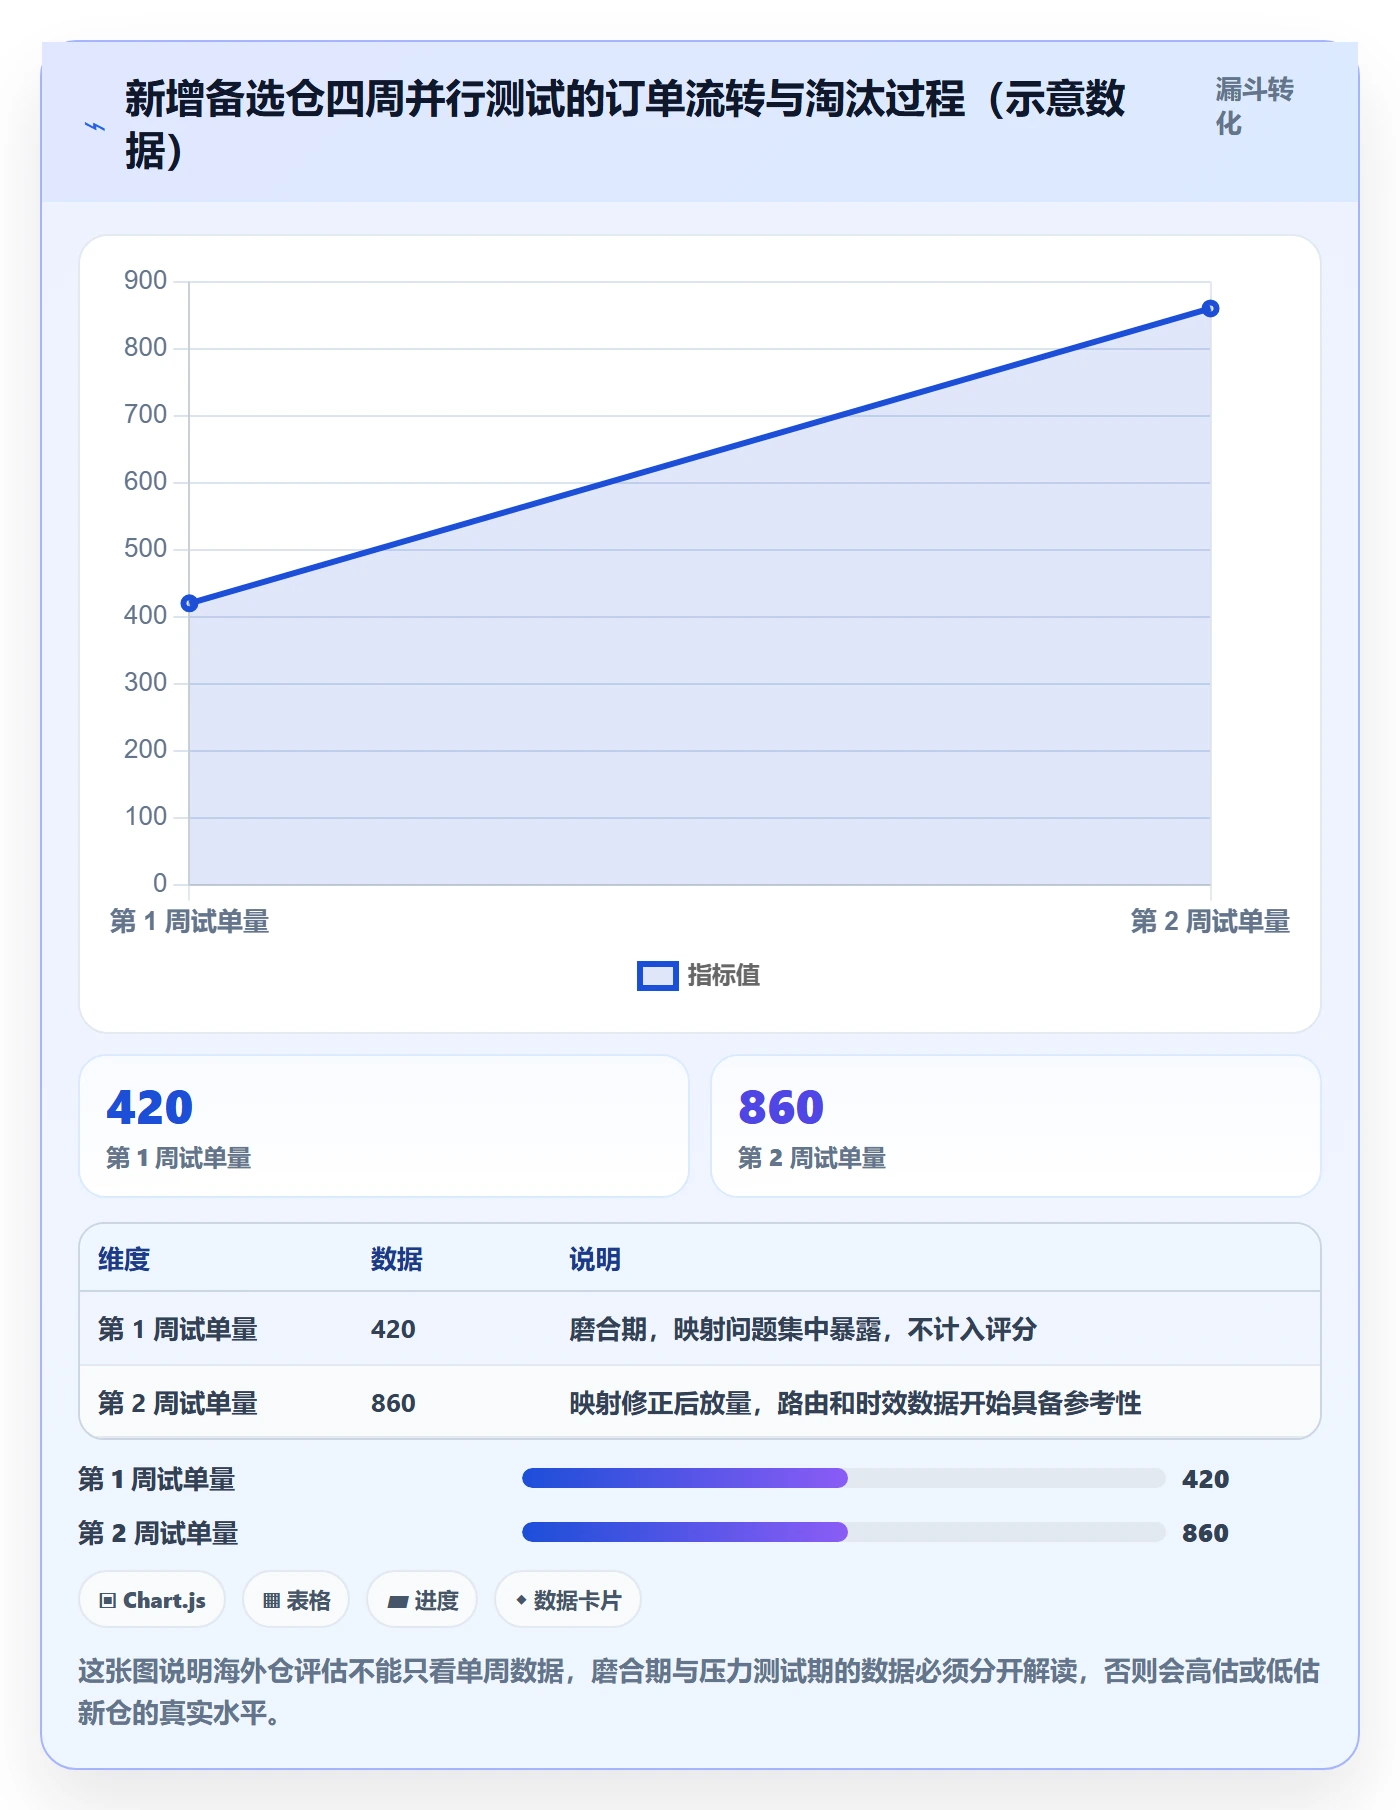Toggle the 指标值 legend swatch
The width and height of the screenshot is (1400, 1810).
(x=658, y=975)
